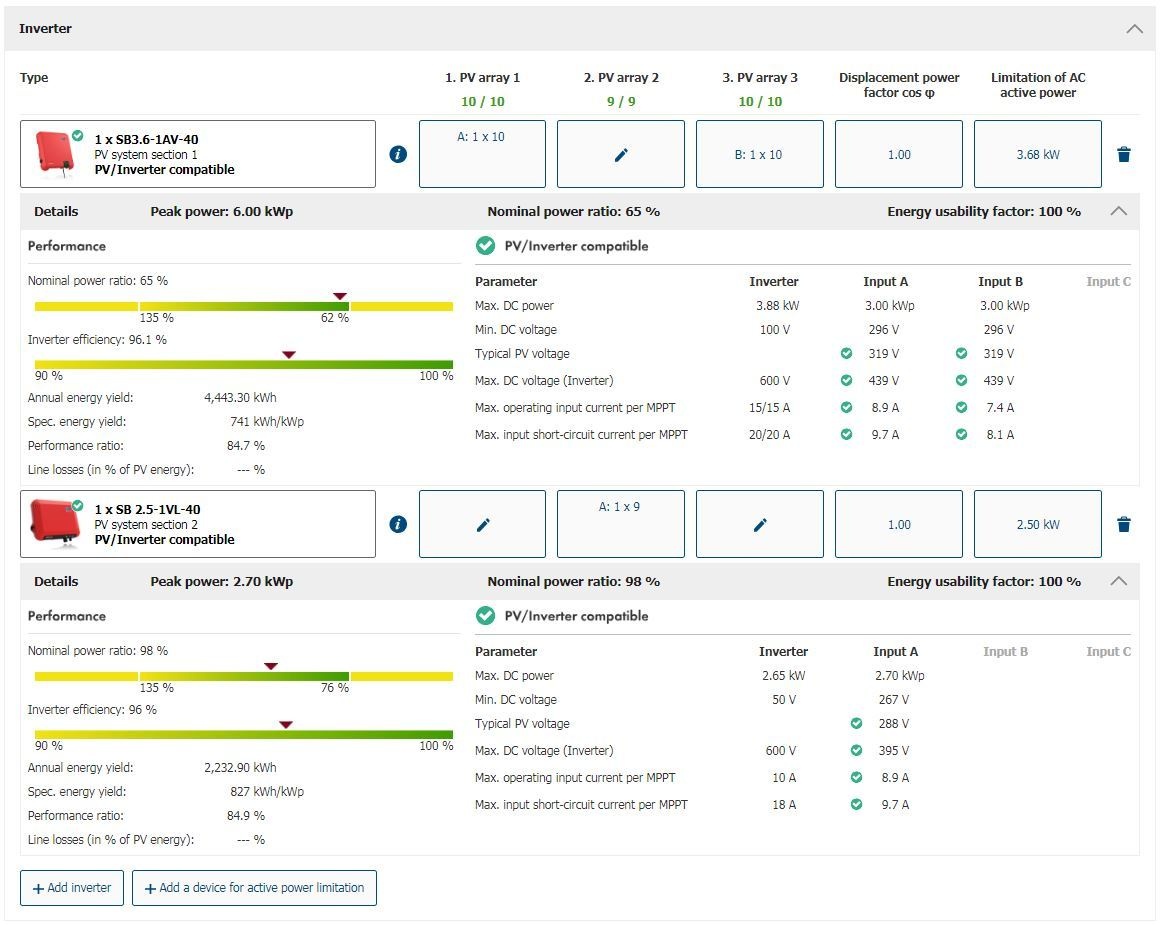
Task: Click the 2.50 kW AC active power limit field
Action: pos(1037,524)
